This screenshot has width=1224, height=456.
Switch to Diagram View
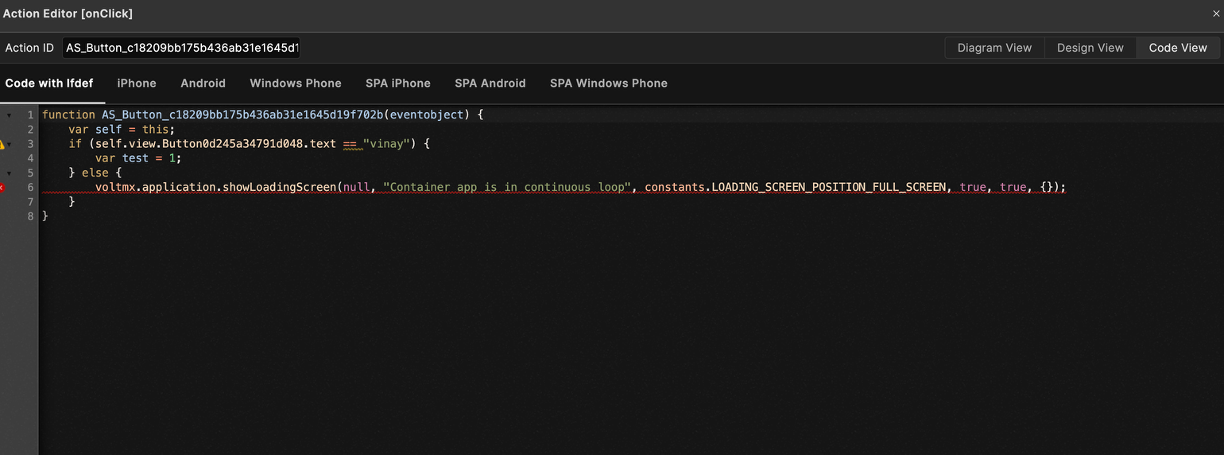pyautogui.click(x=994, y=48)
